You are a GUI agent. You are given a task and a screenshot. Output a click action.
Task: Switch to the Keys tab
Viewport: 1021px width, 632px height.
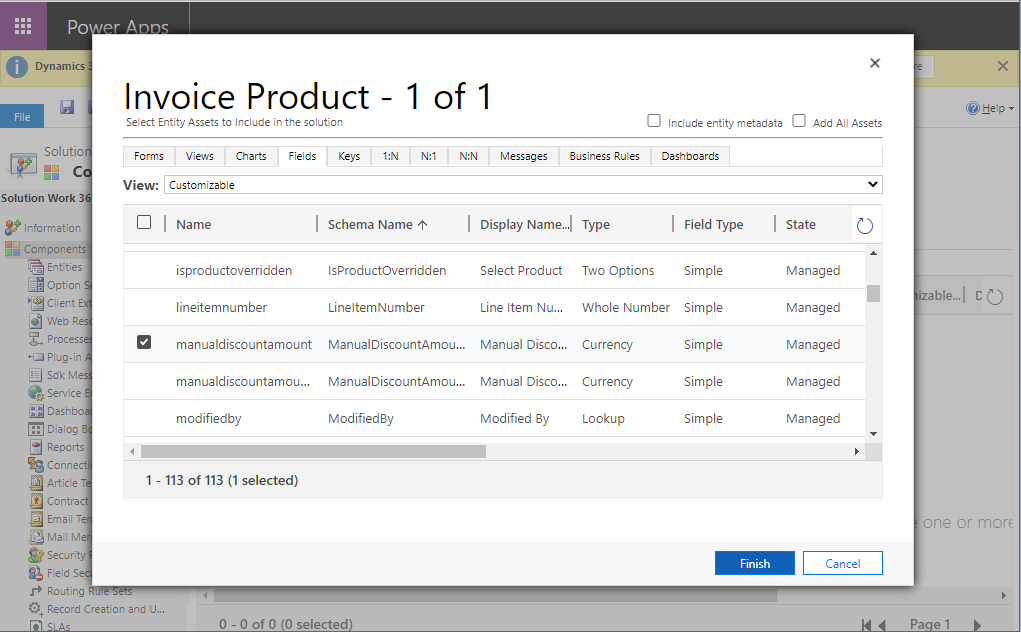349,156
